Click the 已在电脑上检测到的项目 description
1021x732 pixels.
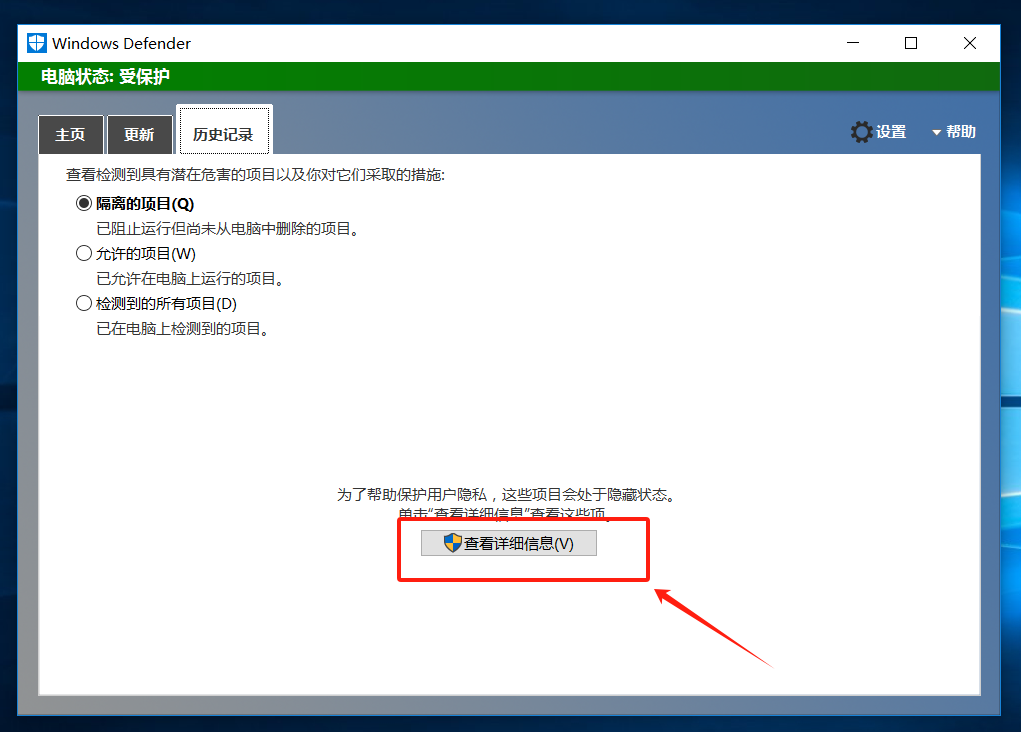click(182, 329)
